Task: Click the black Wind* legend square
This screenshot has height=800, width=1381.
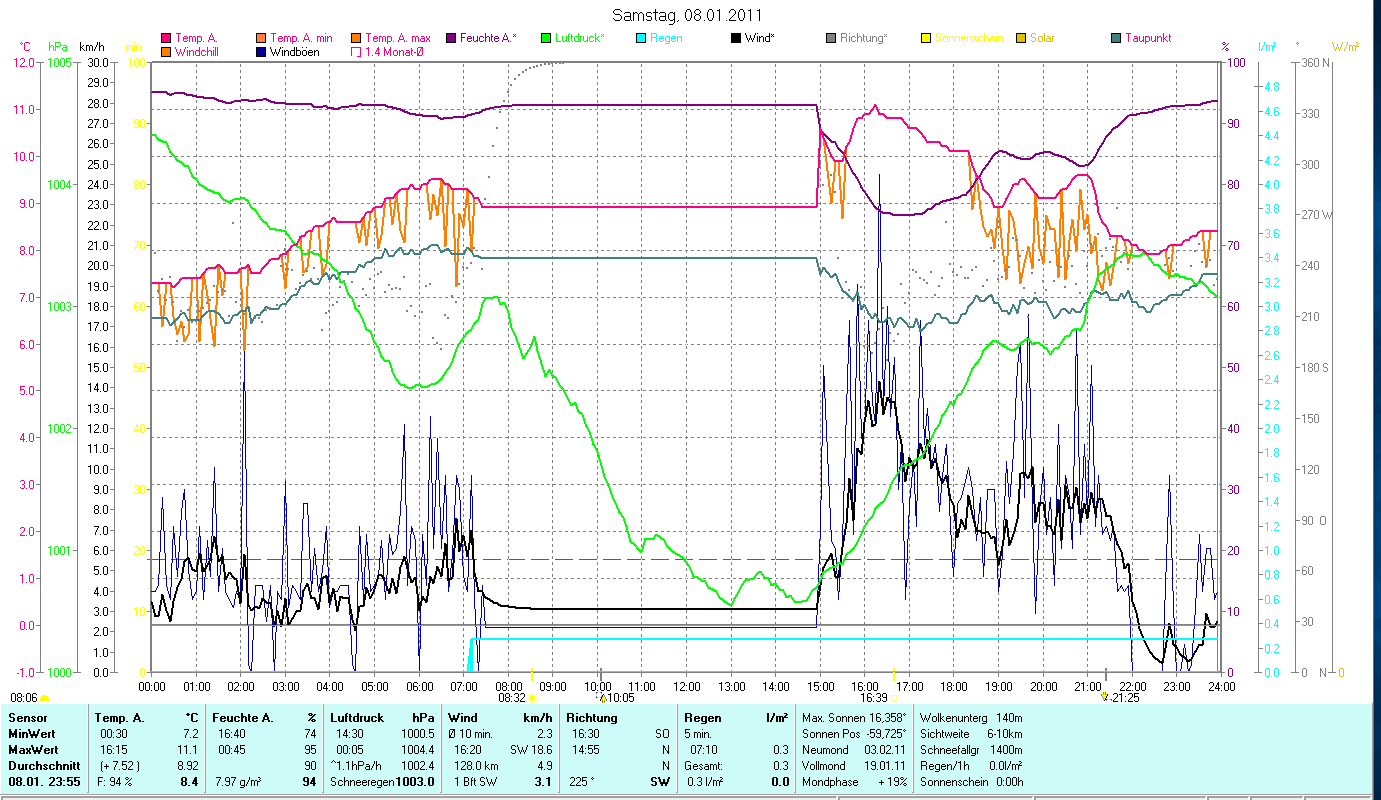Action: 736,38
